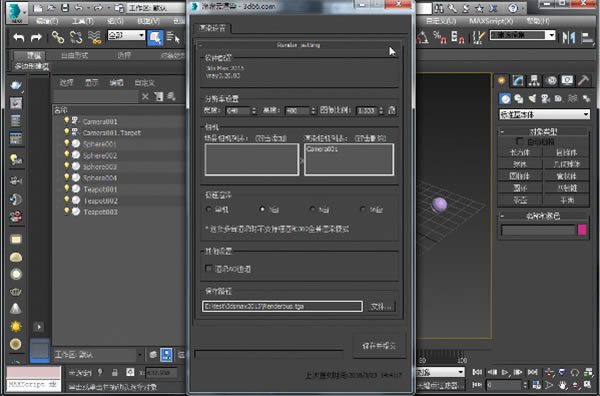Toggle the AO channel render checkbox
Image resolution: width=600 pixels, height=396 pixels.
point(209,268)
